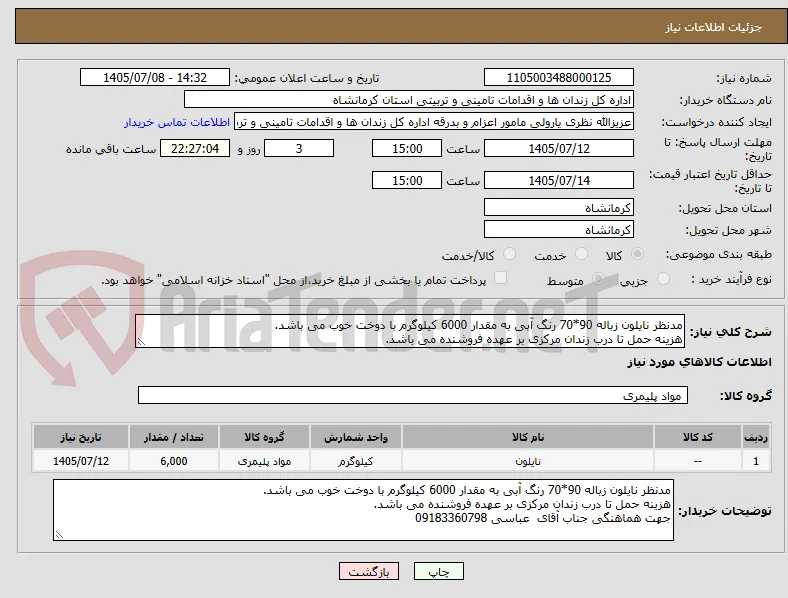Image resolution: width=788 pixels, height=598 pixels.
Task: Click the announcement date field 1405/07/08 - 14:32
Action: point(155,77)
